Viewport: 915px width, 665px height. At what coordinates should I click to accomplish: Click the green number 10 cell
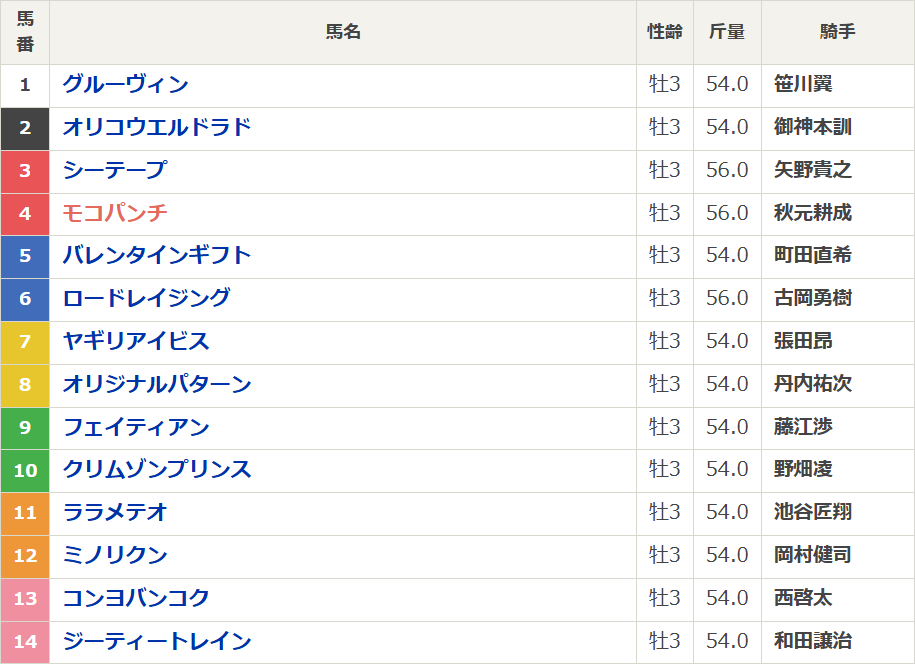(x=25, y=470)
